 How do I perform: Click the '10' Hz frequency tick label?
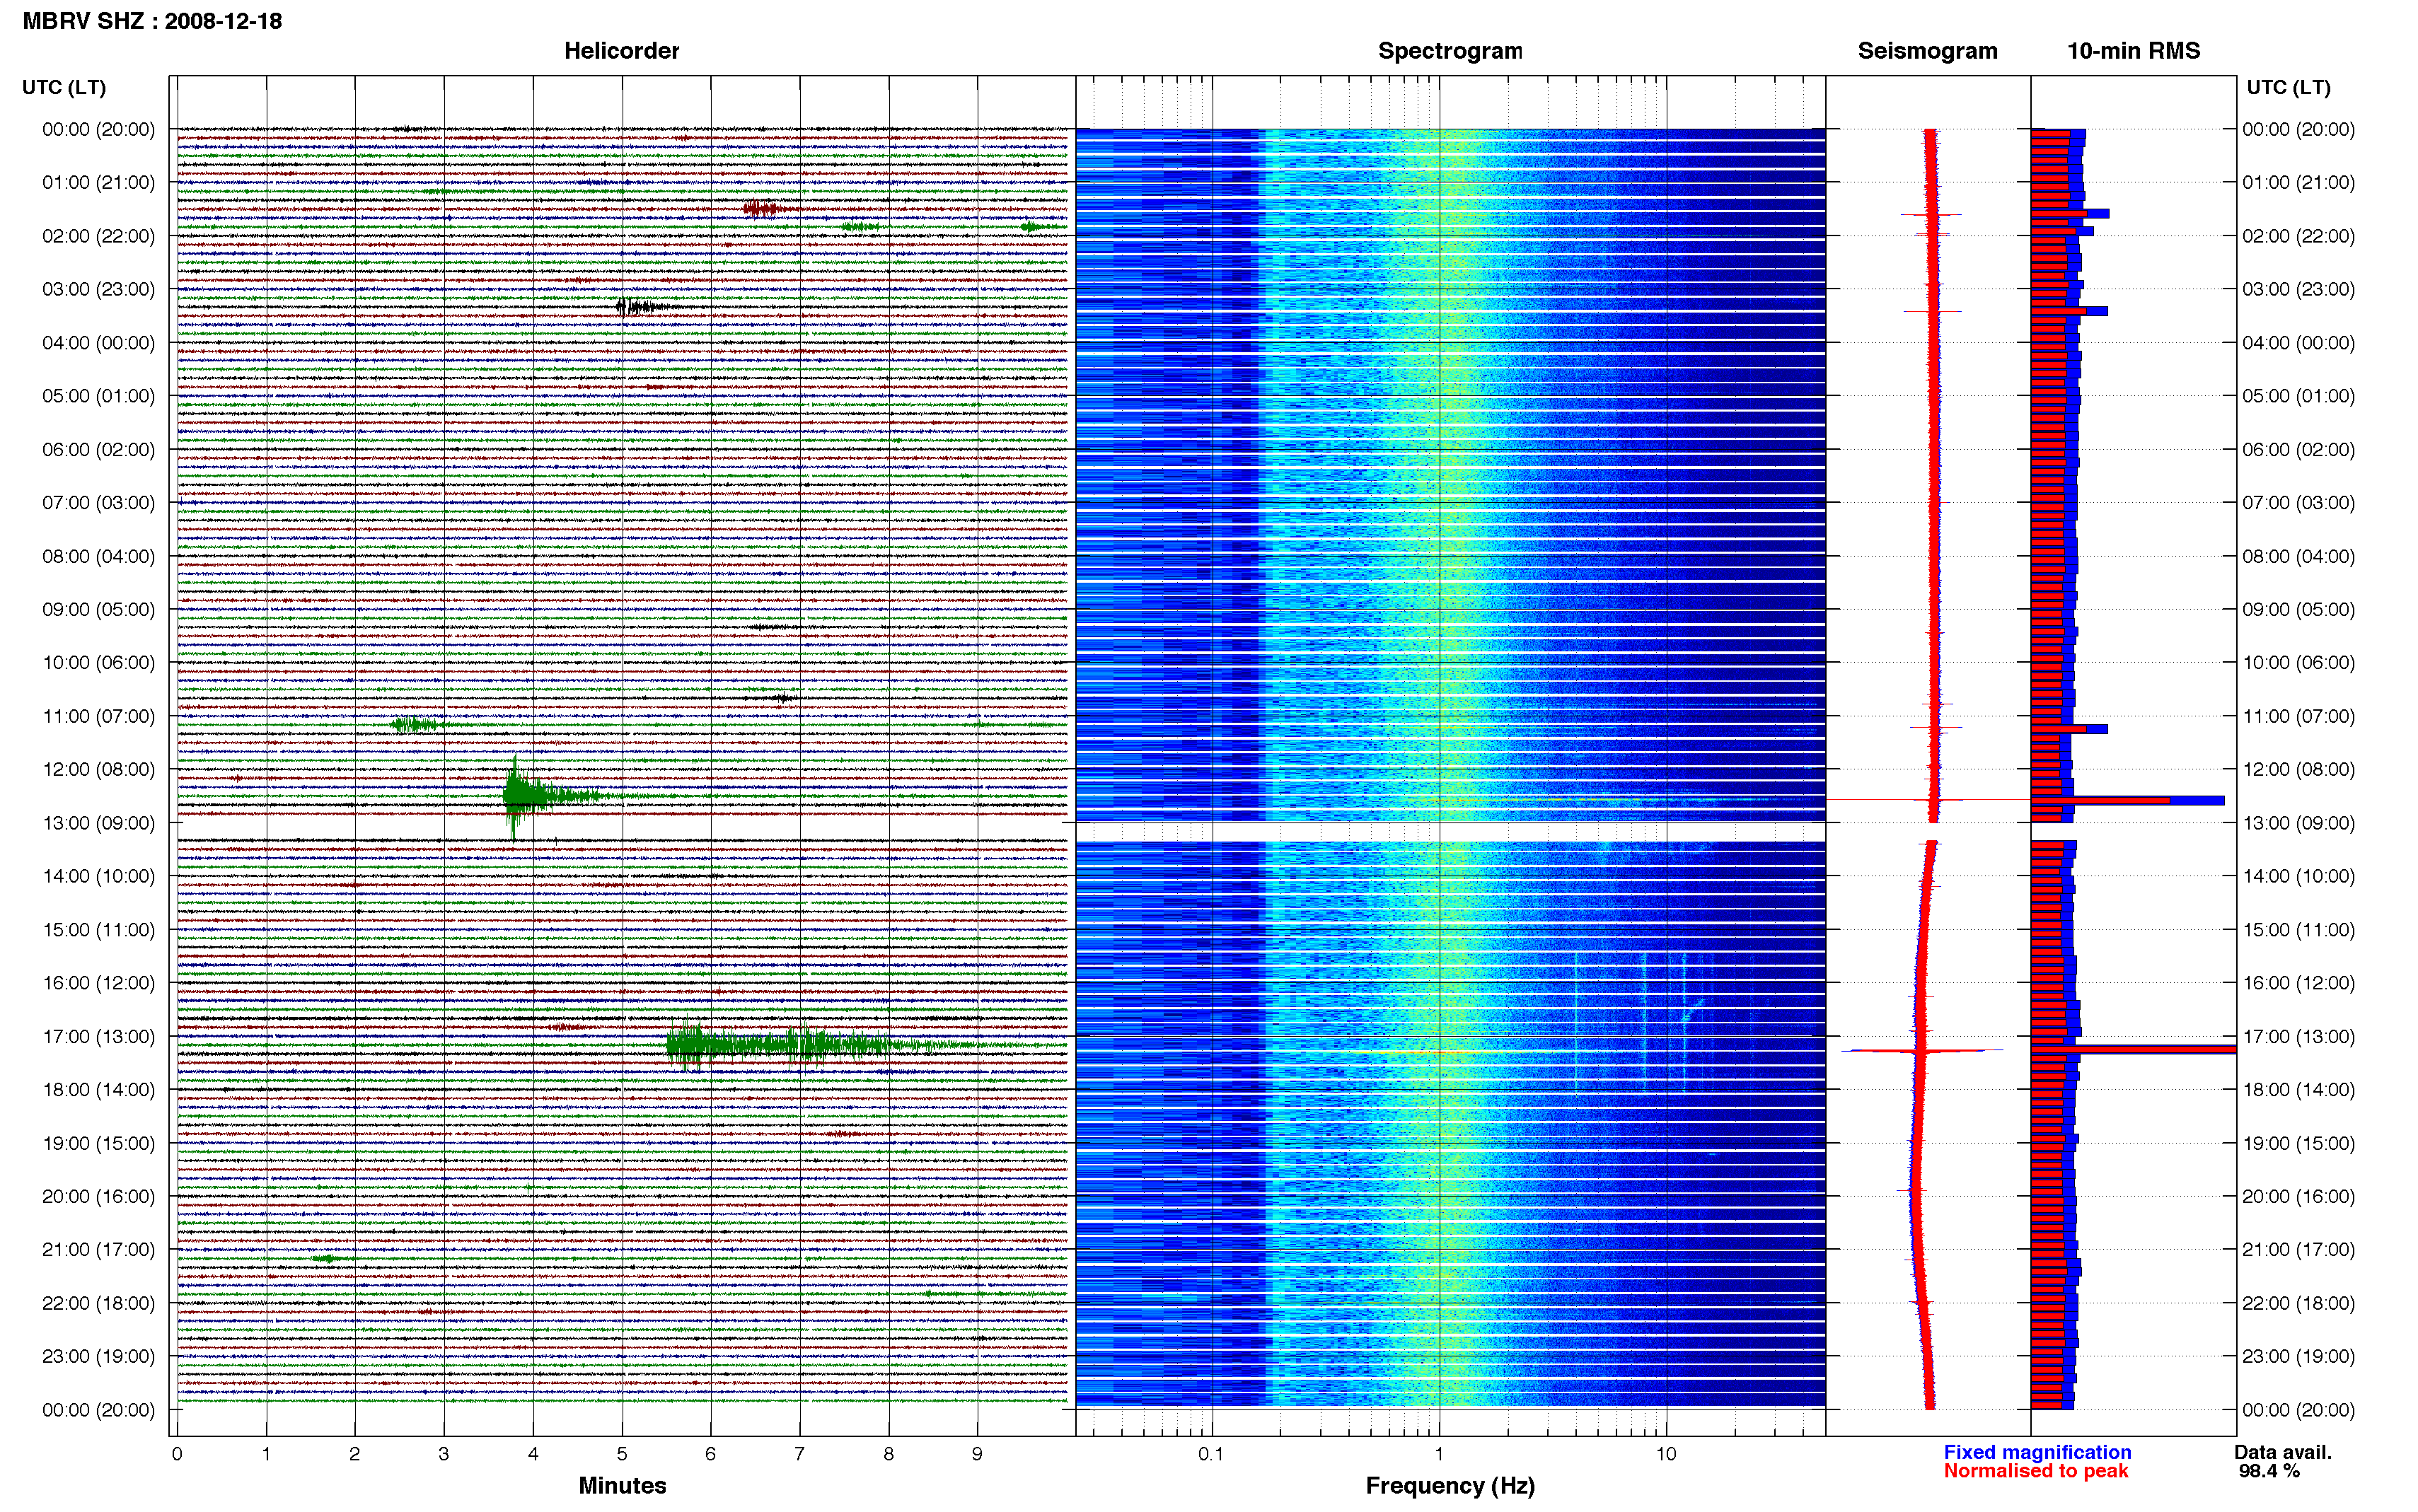pyautogui.click(x=1665, y=1454)
